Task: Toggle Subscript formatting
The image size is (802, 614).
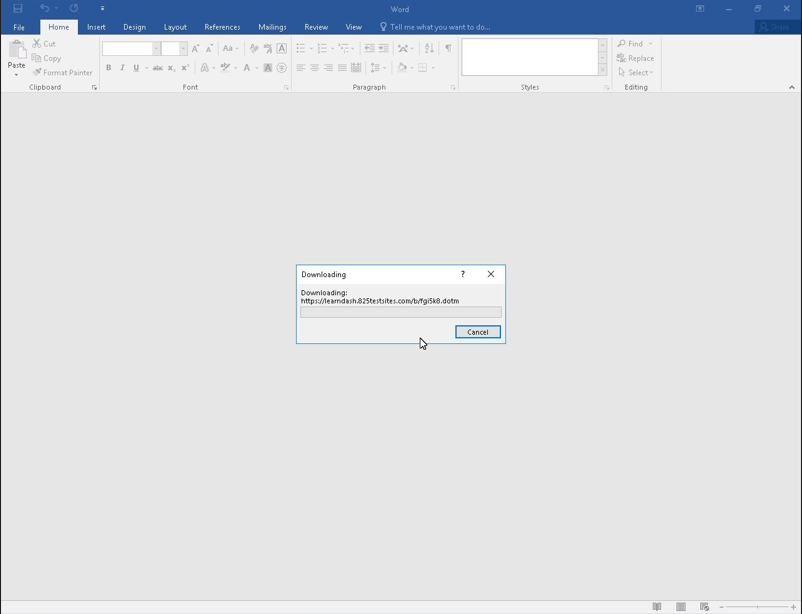Action: [171, 68]
